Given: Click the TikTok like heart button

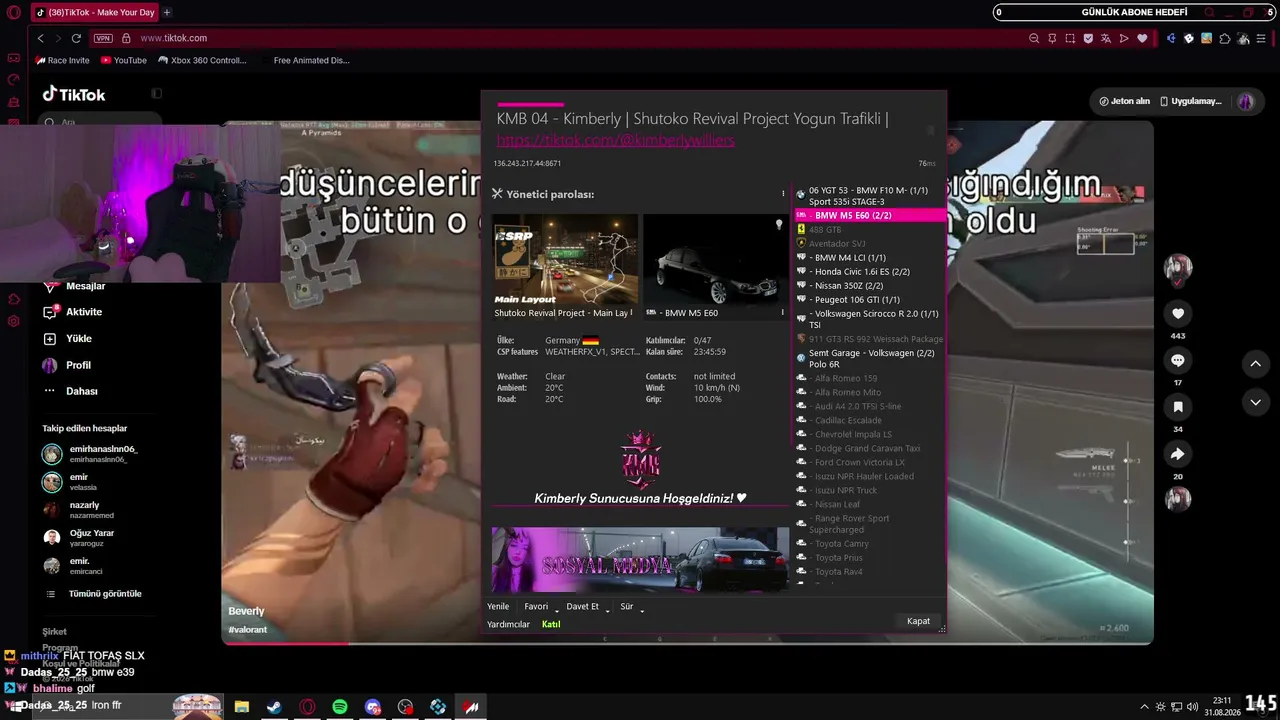Looking at the screenshot, I should (1178, 314).
